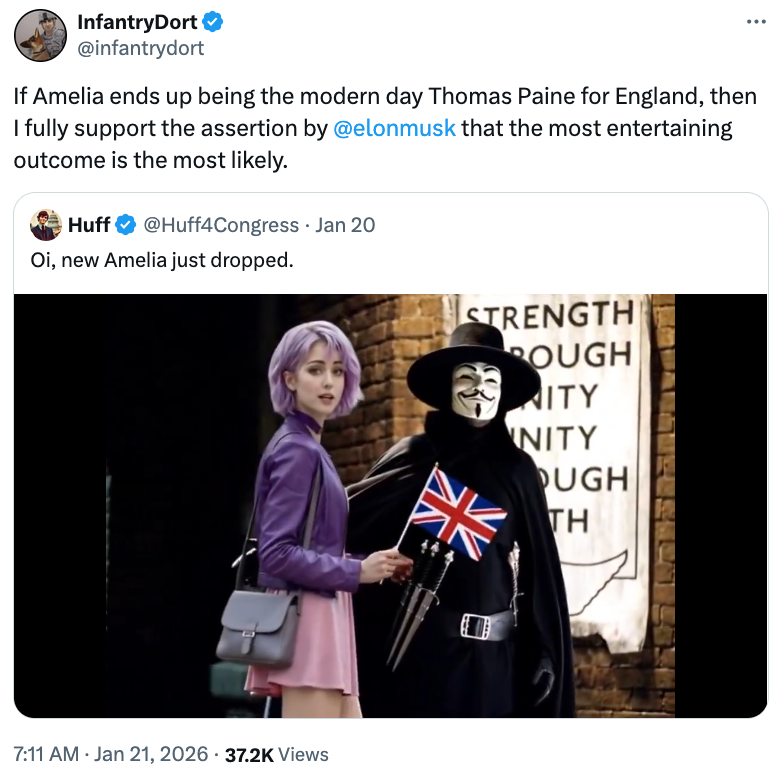Click the 7:11 AM Jan 21, 2026 timestamp
This screenshot has width=784, height=774.
110,754
